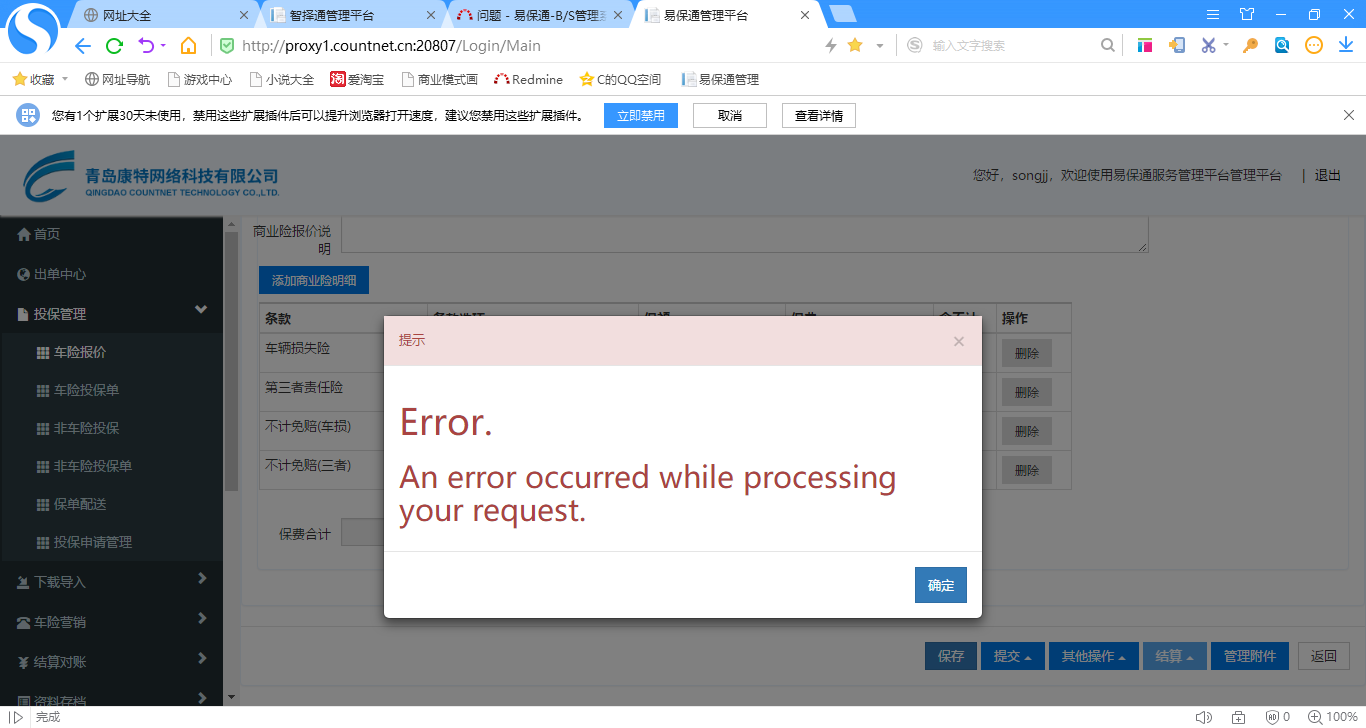Click the blue page-search toolbar icon
The width and height of the screenshot is (1366, 728).
pyautogui.click(x=1282, y=45)
